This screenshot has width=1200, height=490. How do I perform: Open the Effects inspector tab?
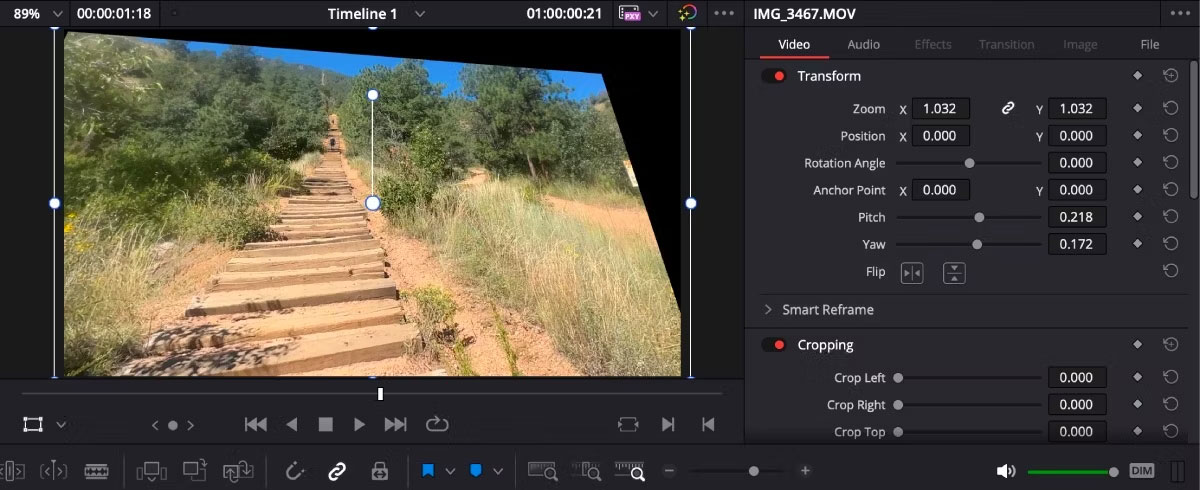point(933,44)
